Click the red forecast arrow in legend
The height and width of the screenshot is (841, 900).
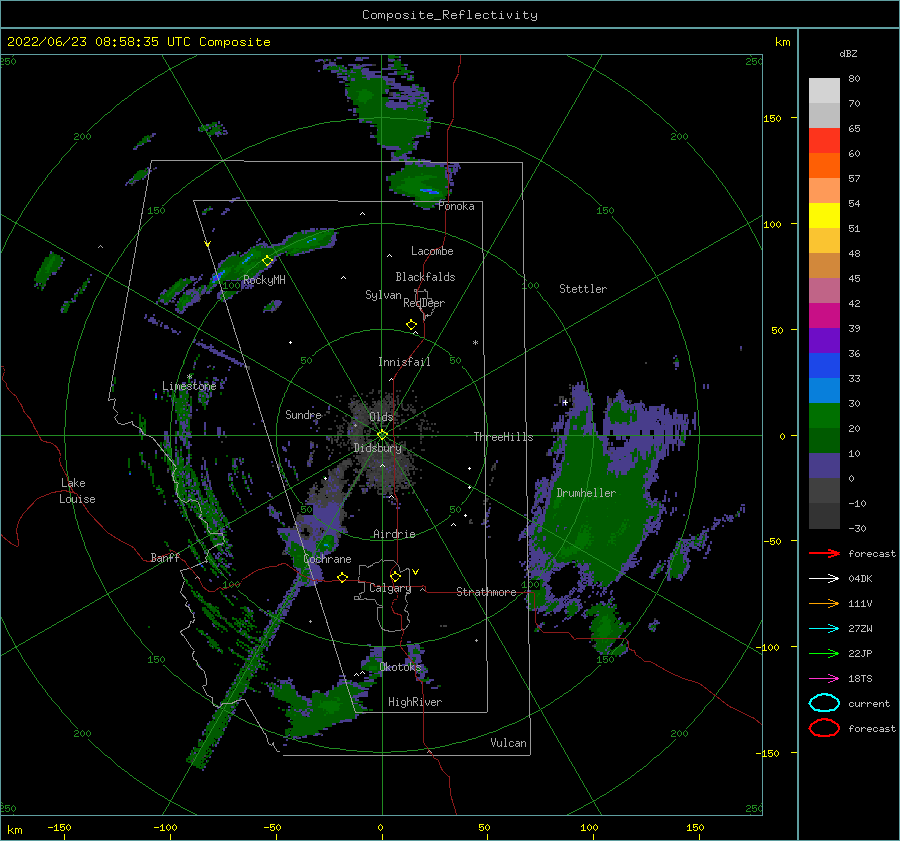point(824,553)
